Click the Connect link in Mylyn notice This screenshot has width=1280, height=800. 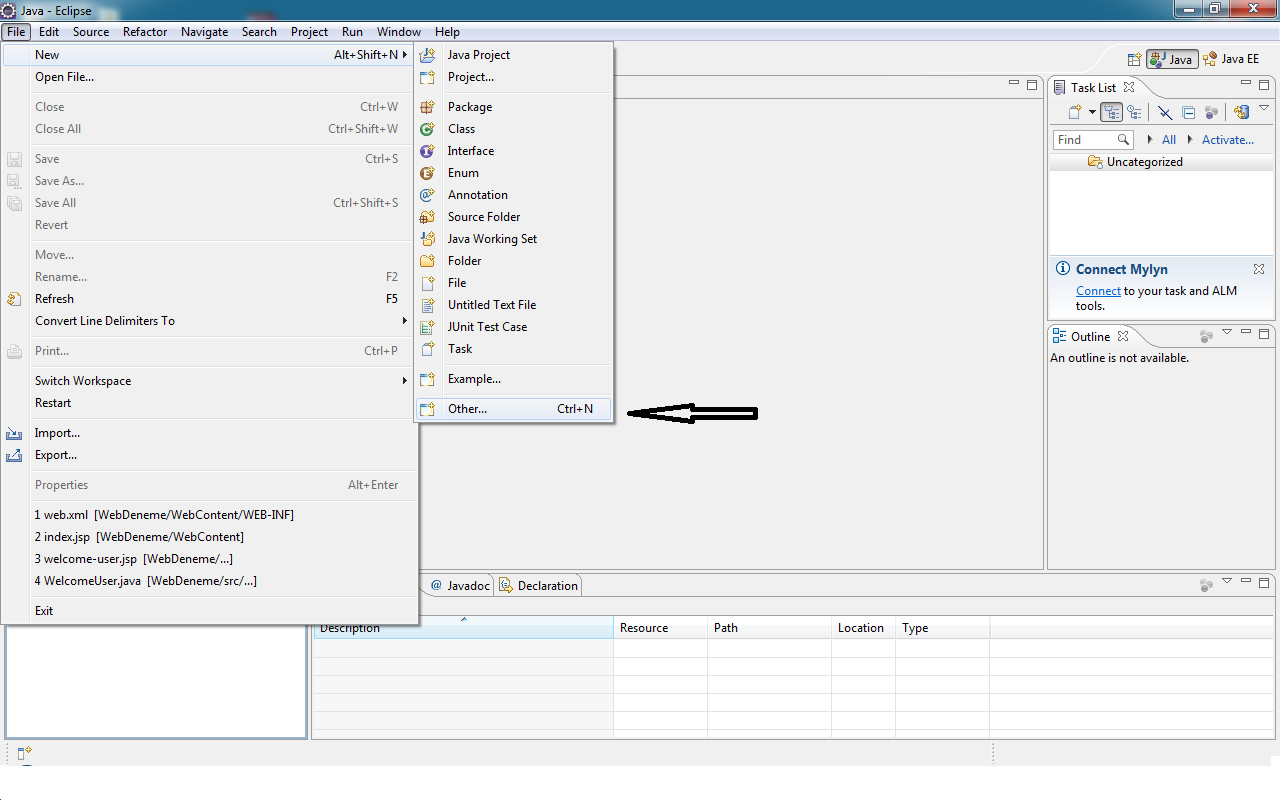coord(1098,291)
